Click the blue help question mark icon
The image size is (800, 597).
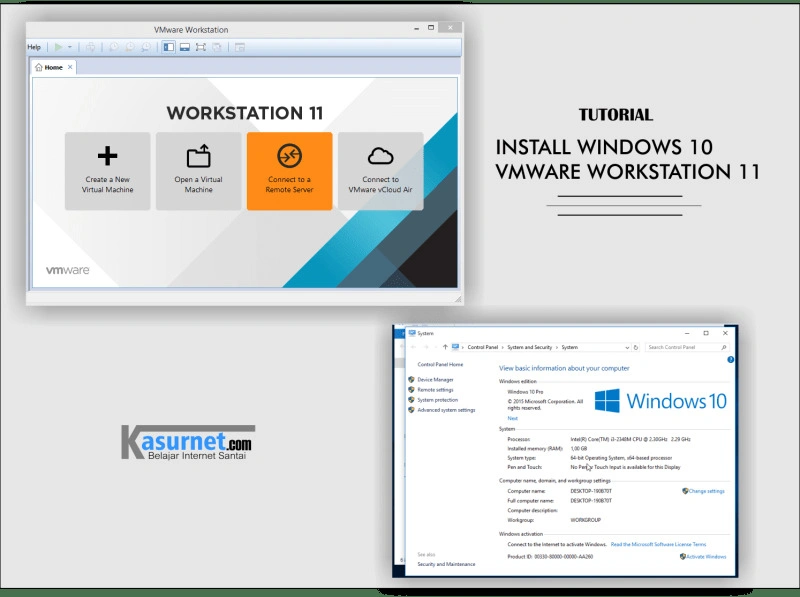(730, 360)
